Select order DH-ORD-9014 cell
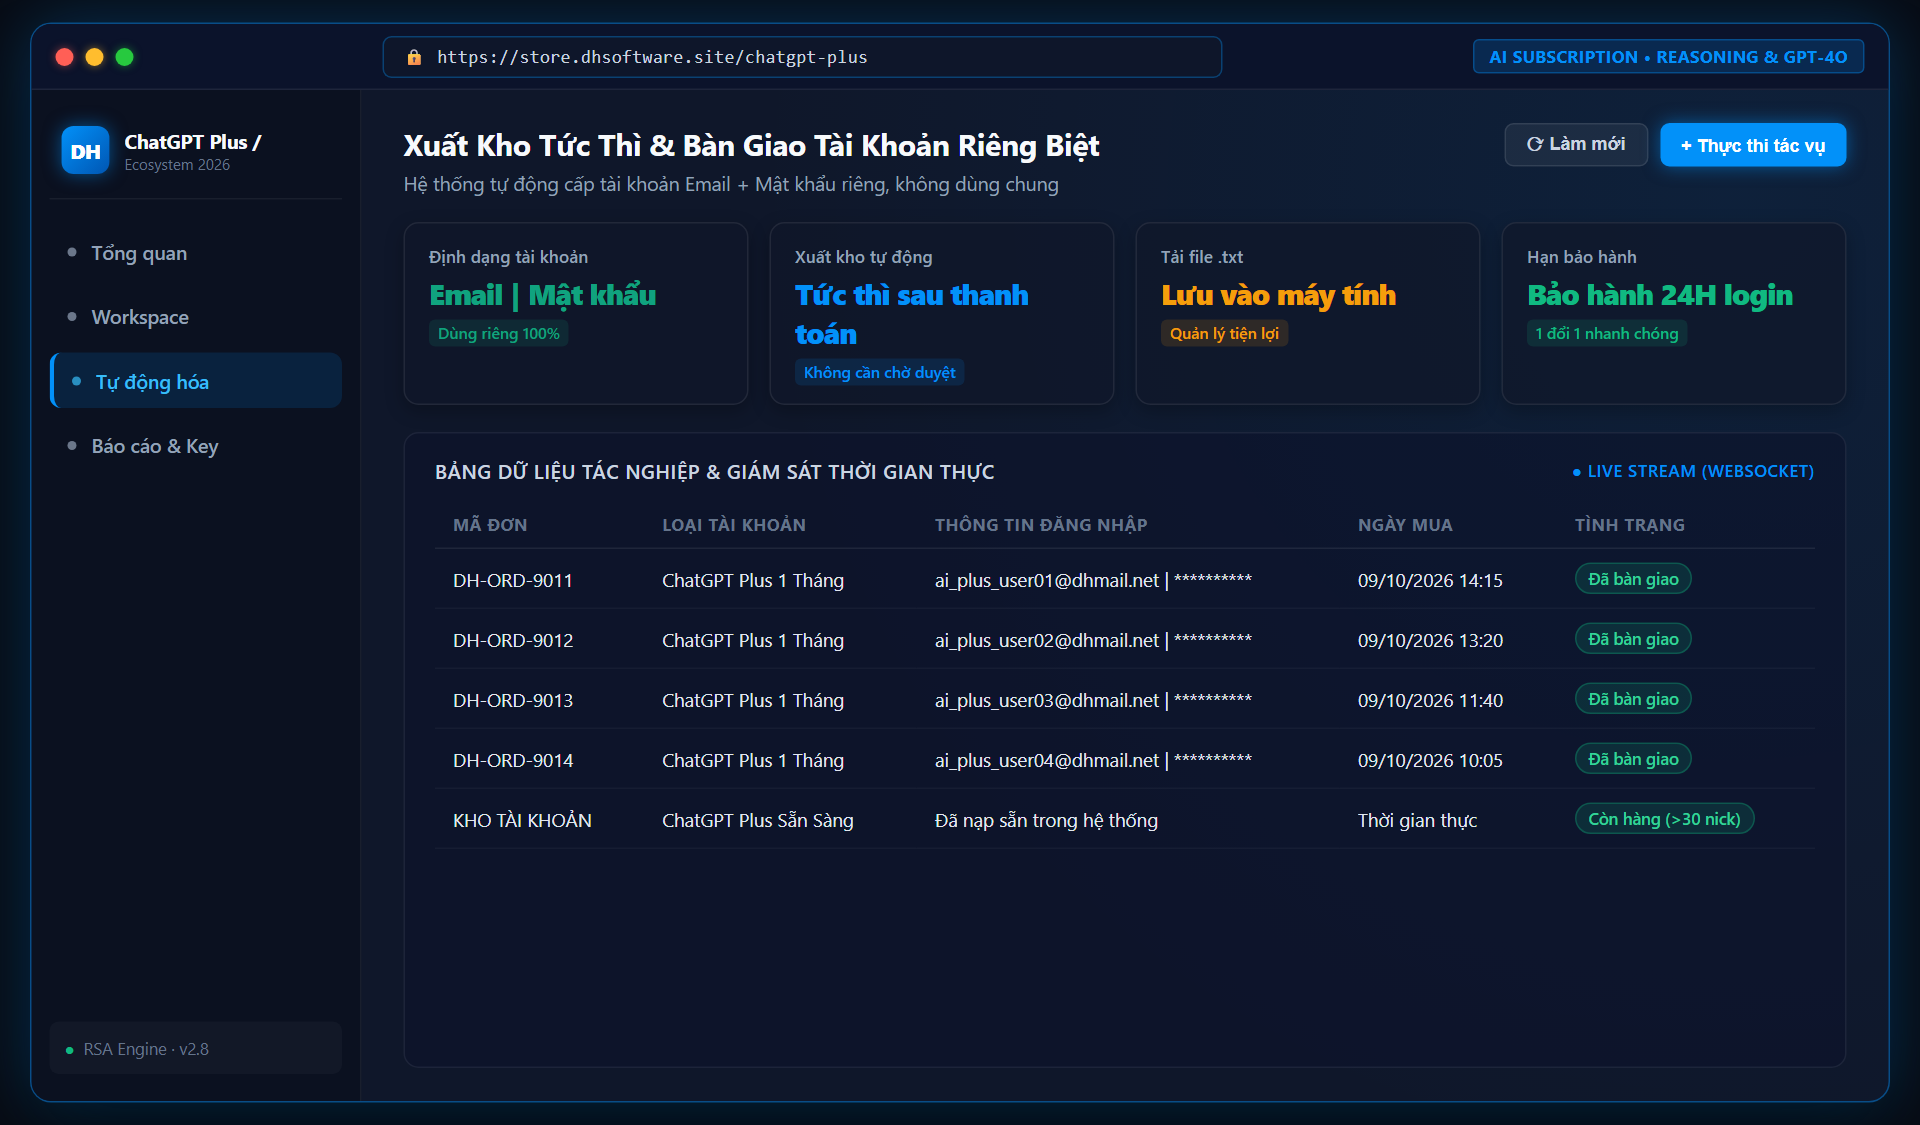The height and width of the screenshot is (1125, 1920). [x=513, y=760]
